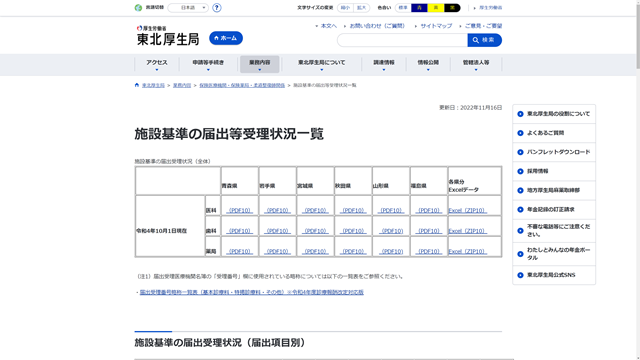Open 青森県 医科 PDF link
Viewport: 640px width, 360px height.
pos(240,211)
